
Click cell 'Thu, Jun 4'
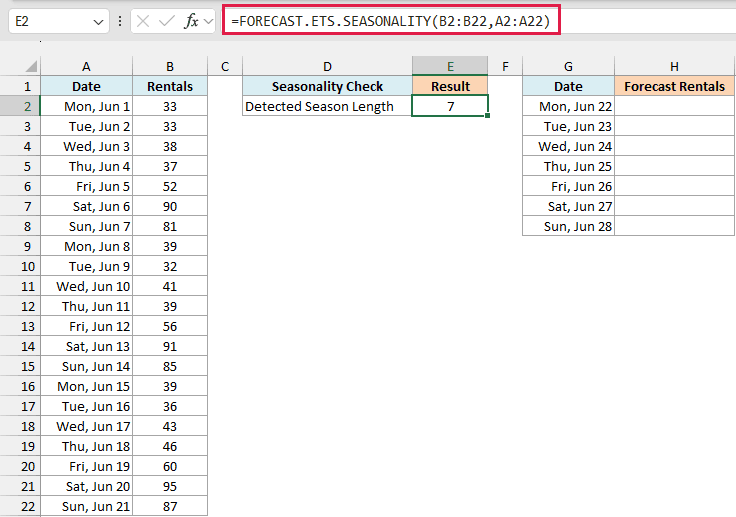pos(86,167)
